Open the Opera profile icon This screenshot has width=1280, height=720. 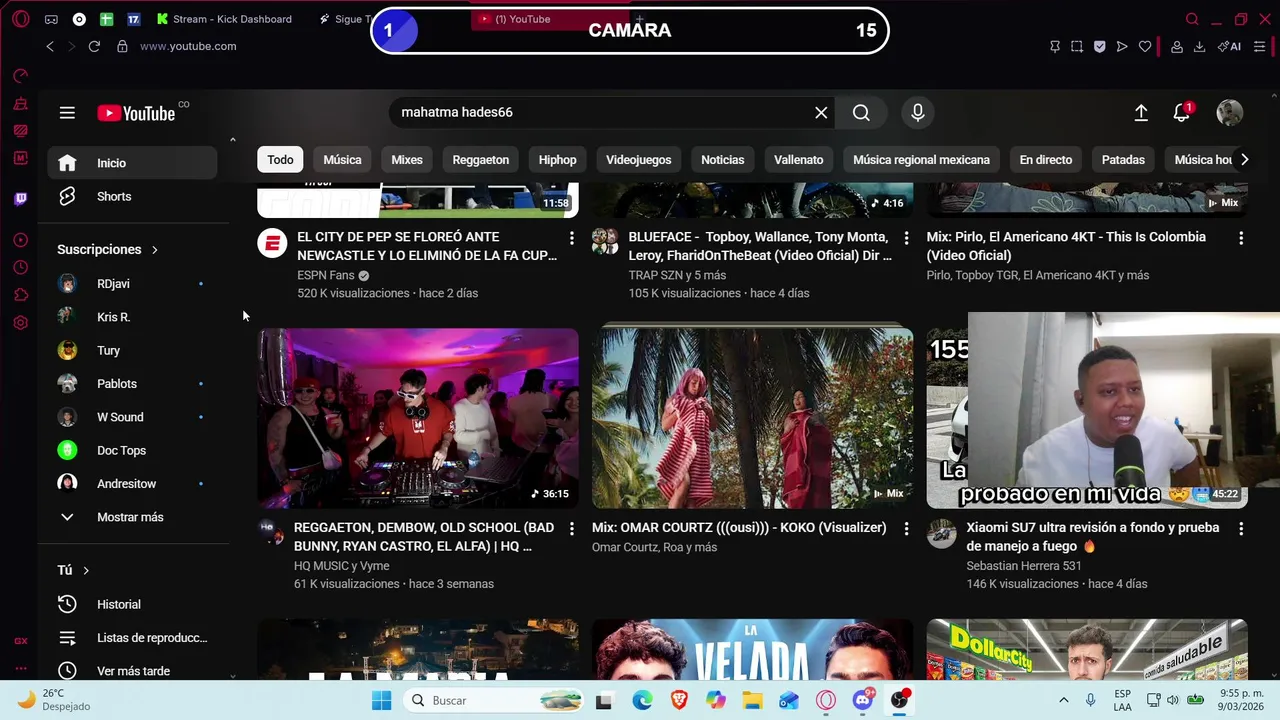[x=1177, y=46]
